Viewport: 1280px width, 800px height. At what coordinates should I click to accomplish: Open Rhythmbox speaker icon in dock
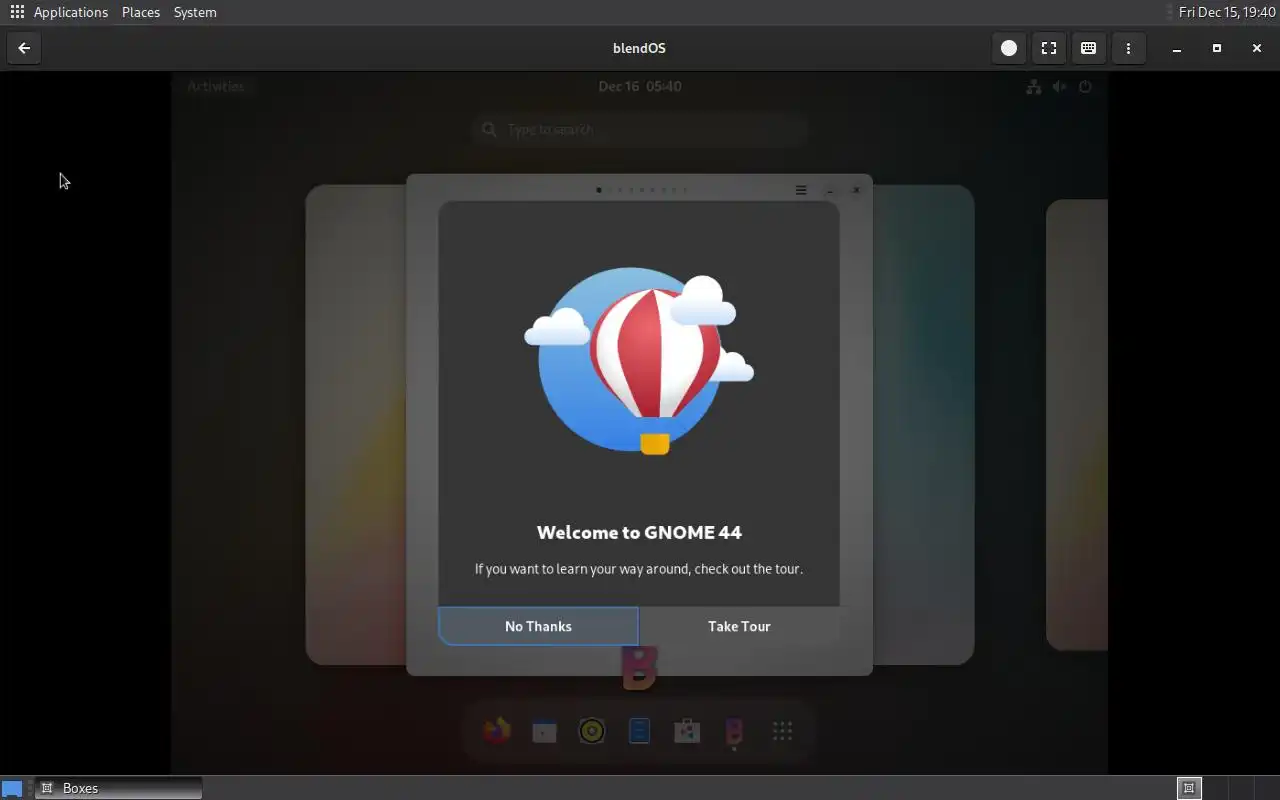click(x=592, y=732)
